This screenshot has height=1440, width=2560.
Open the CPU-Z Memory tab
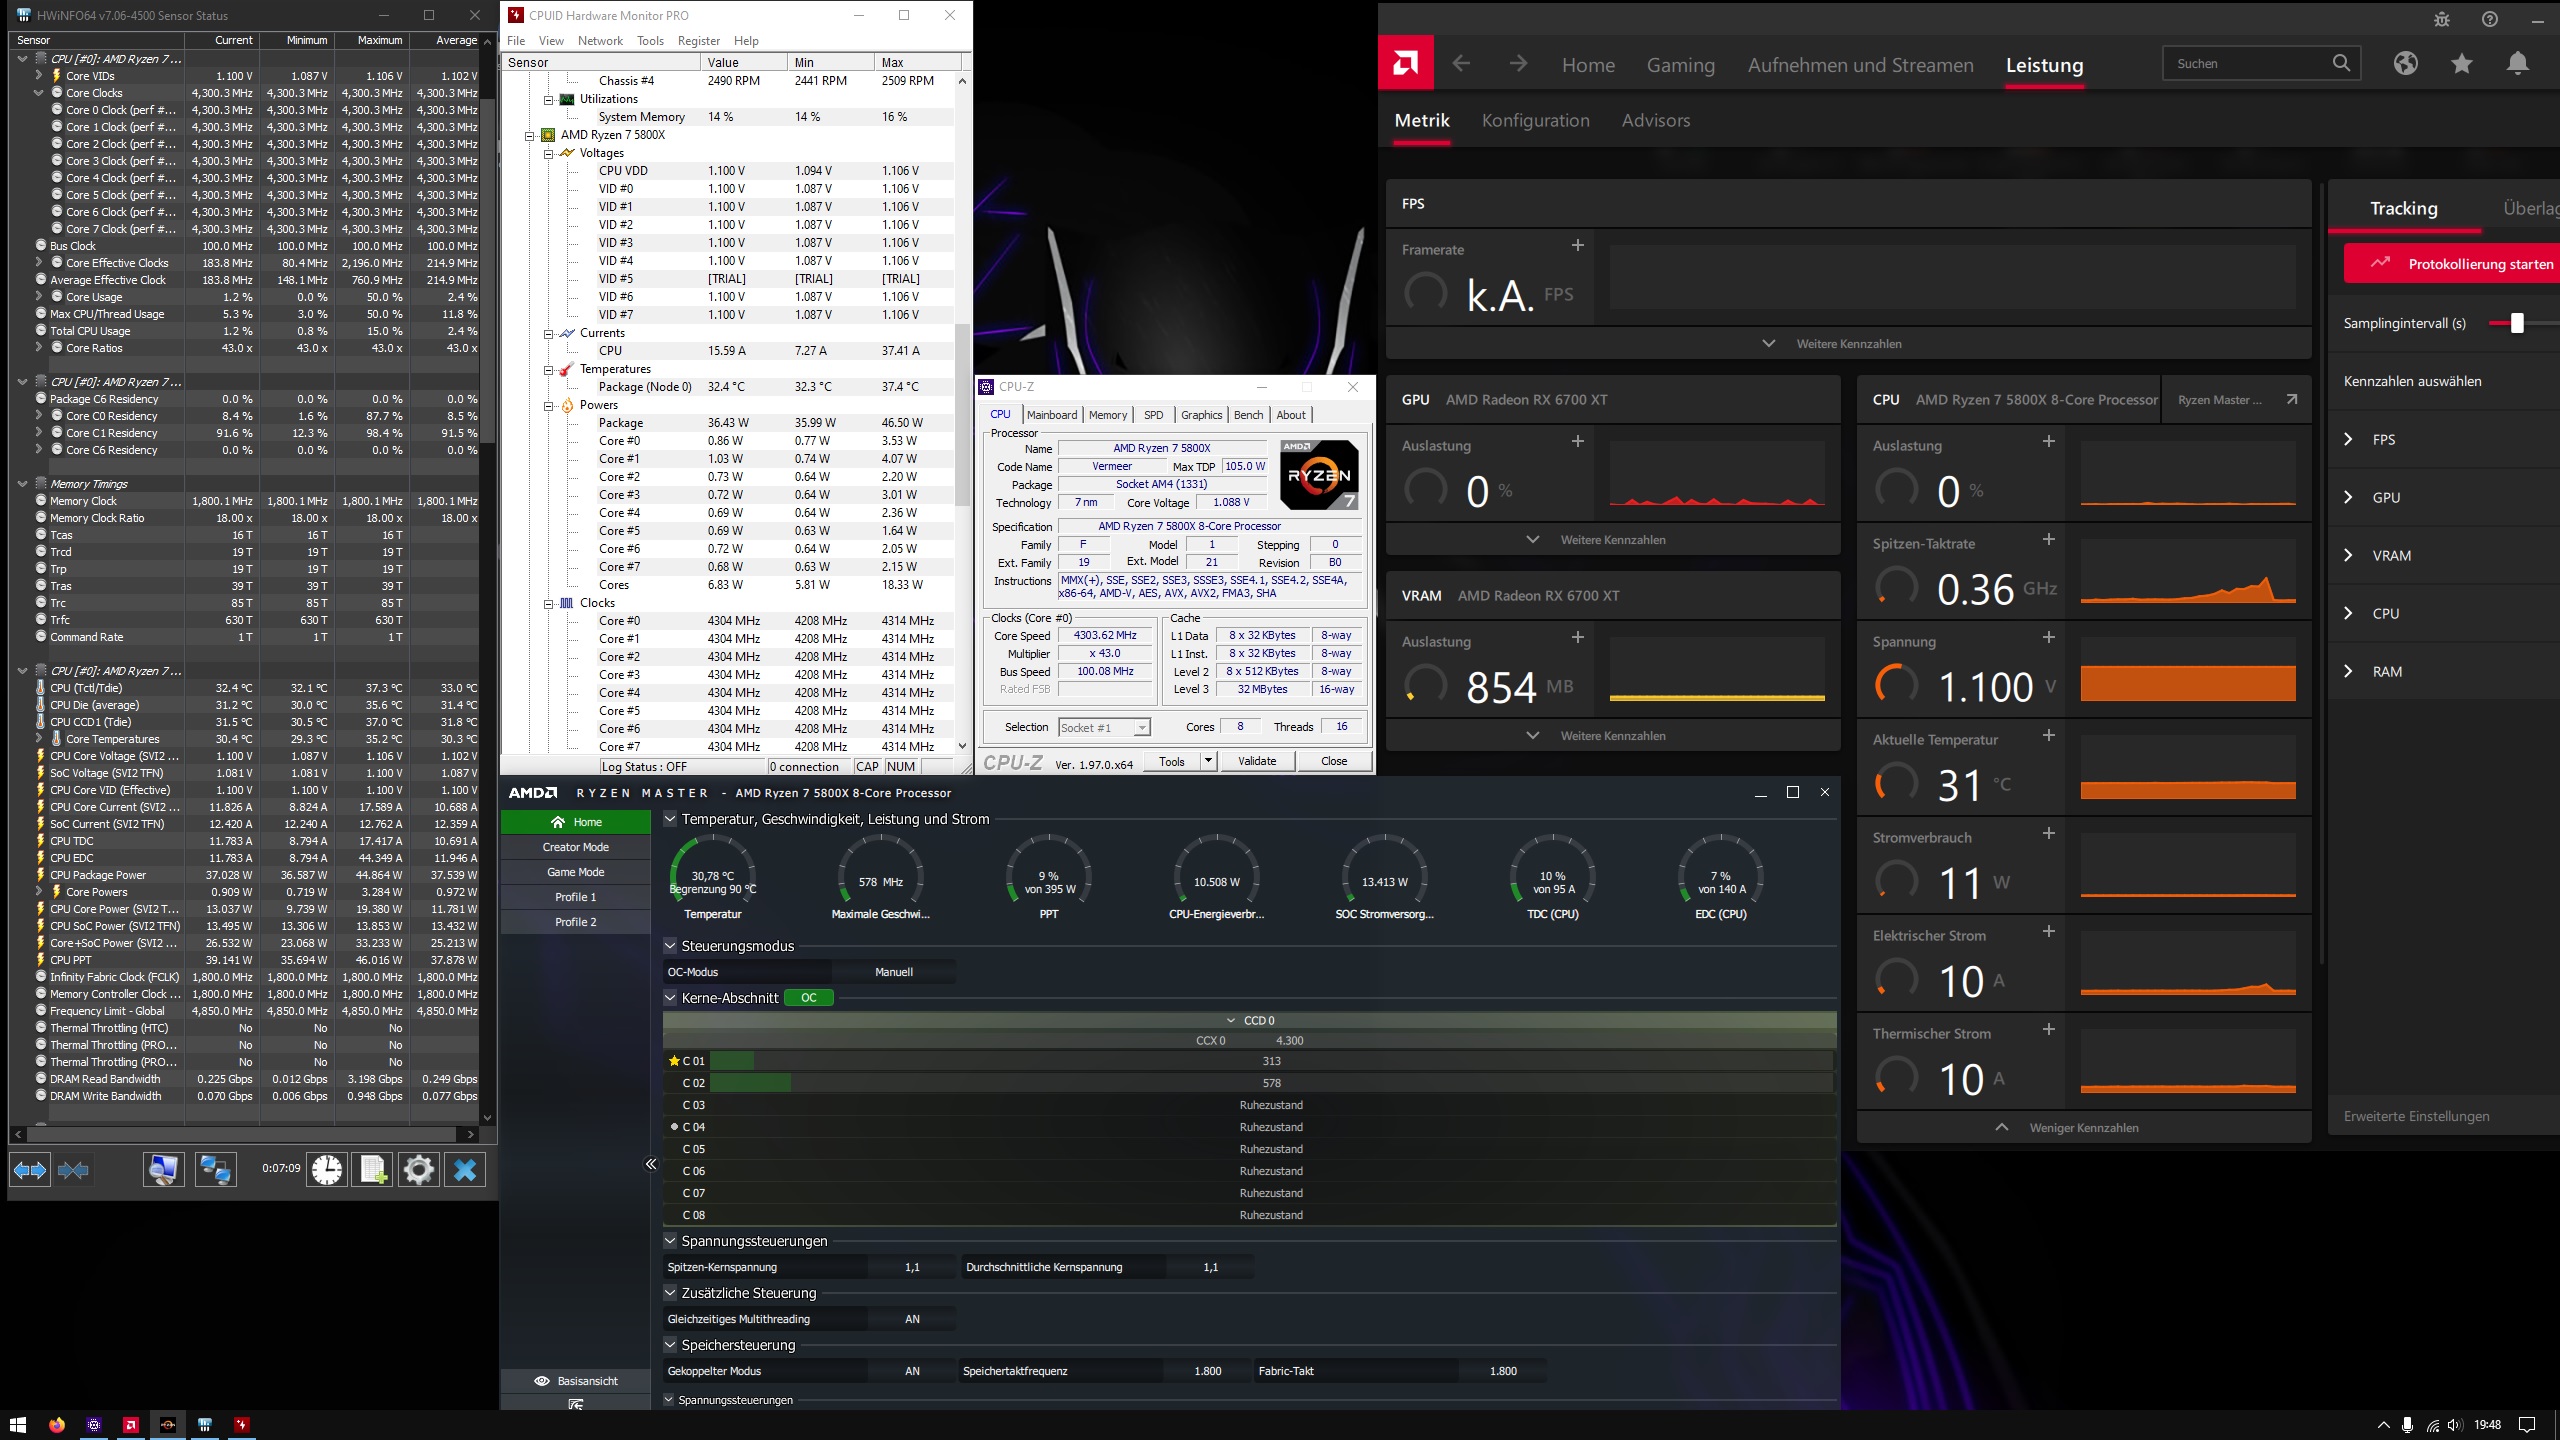[x=1107, y=415]
